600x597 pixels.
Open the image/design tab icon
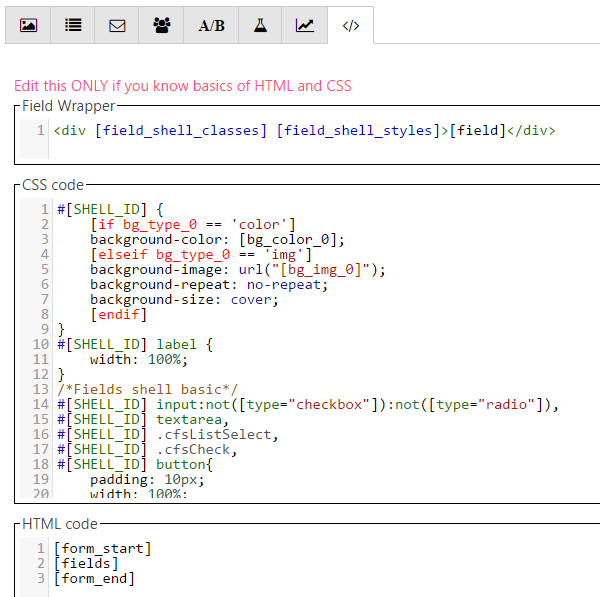28,25
